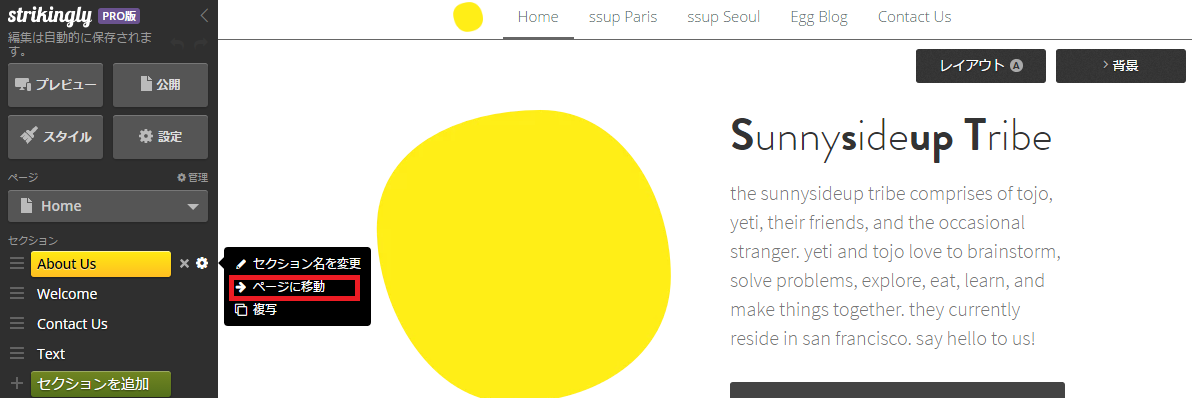The image size is (1192, 398).
Task: Click the undo arrow icon
Action: click(176, 44)
